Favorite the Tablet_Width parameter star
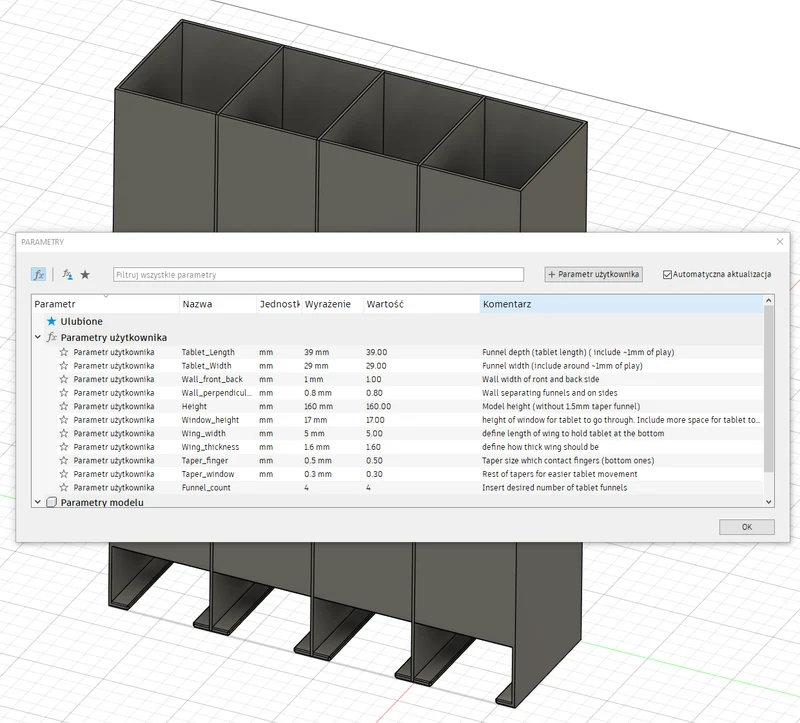Screen dimensions: 800x723 (64, 366)
